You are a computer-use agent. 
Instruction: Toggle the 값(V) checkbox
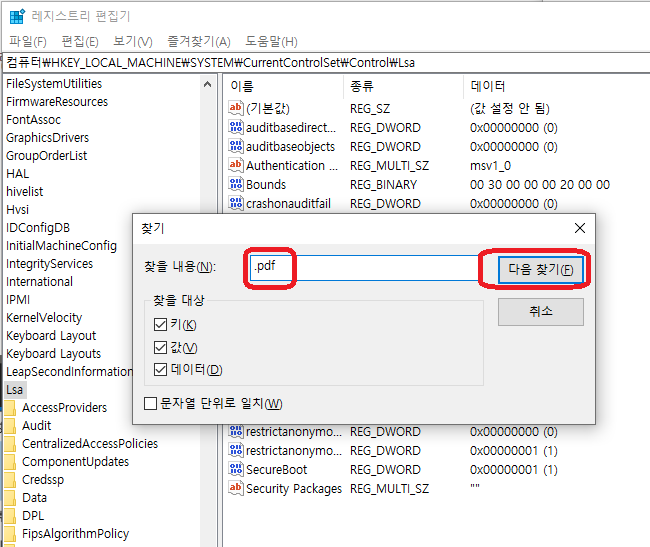160,347
